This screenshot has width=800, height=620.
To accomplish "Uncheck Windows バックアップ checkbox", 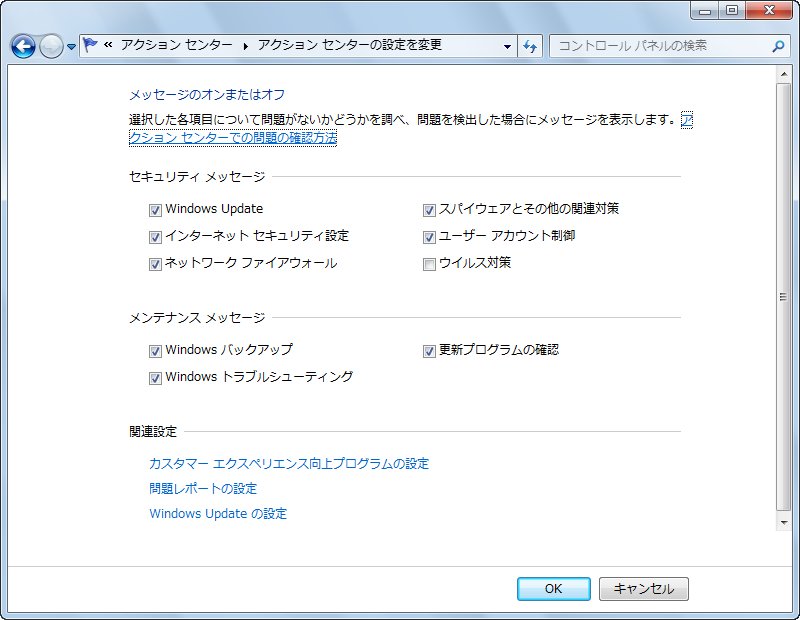I will [x=155, y=351].
